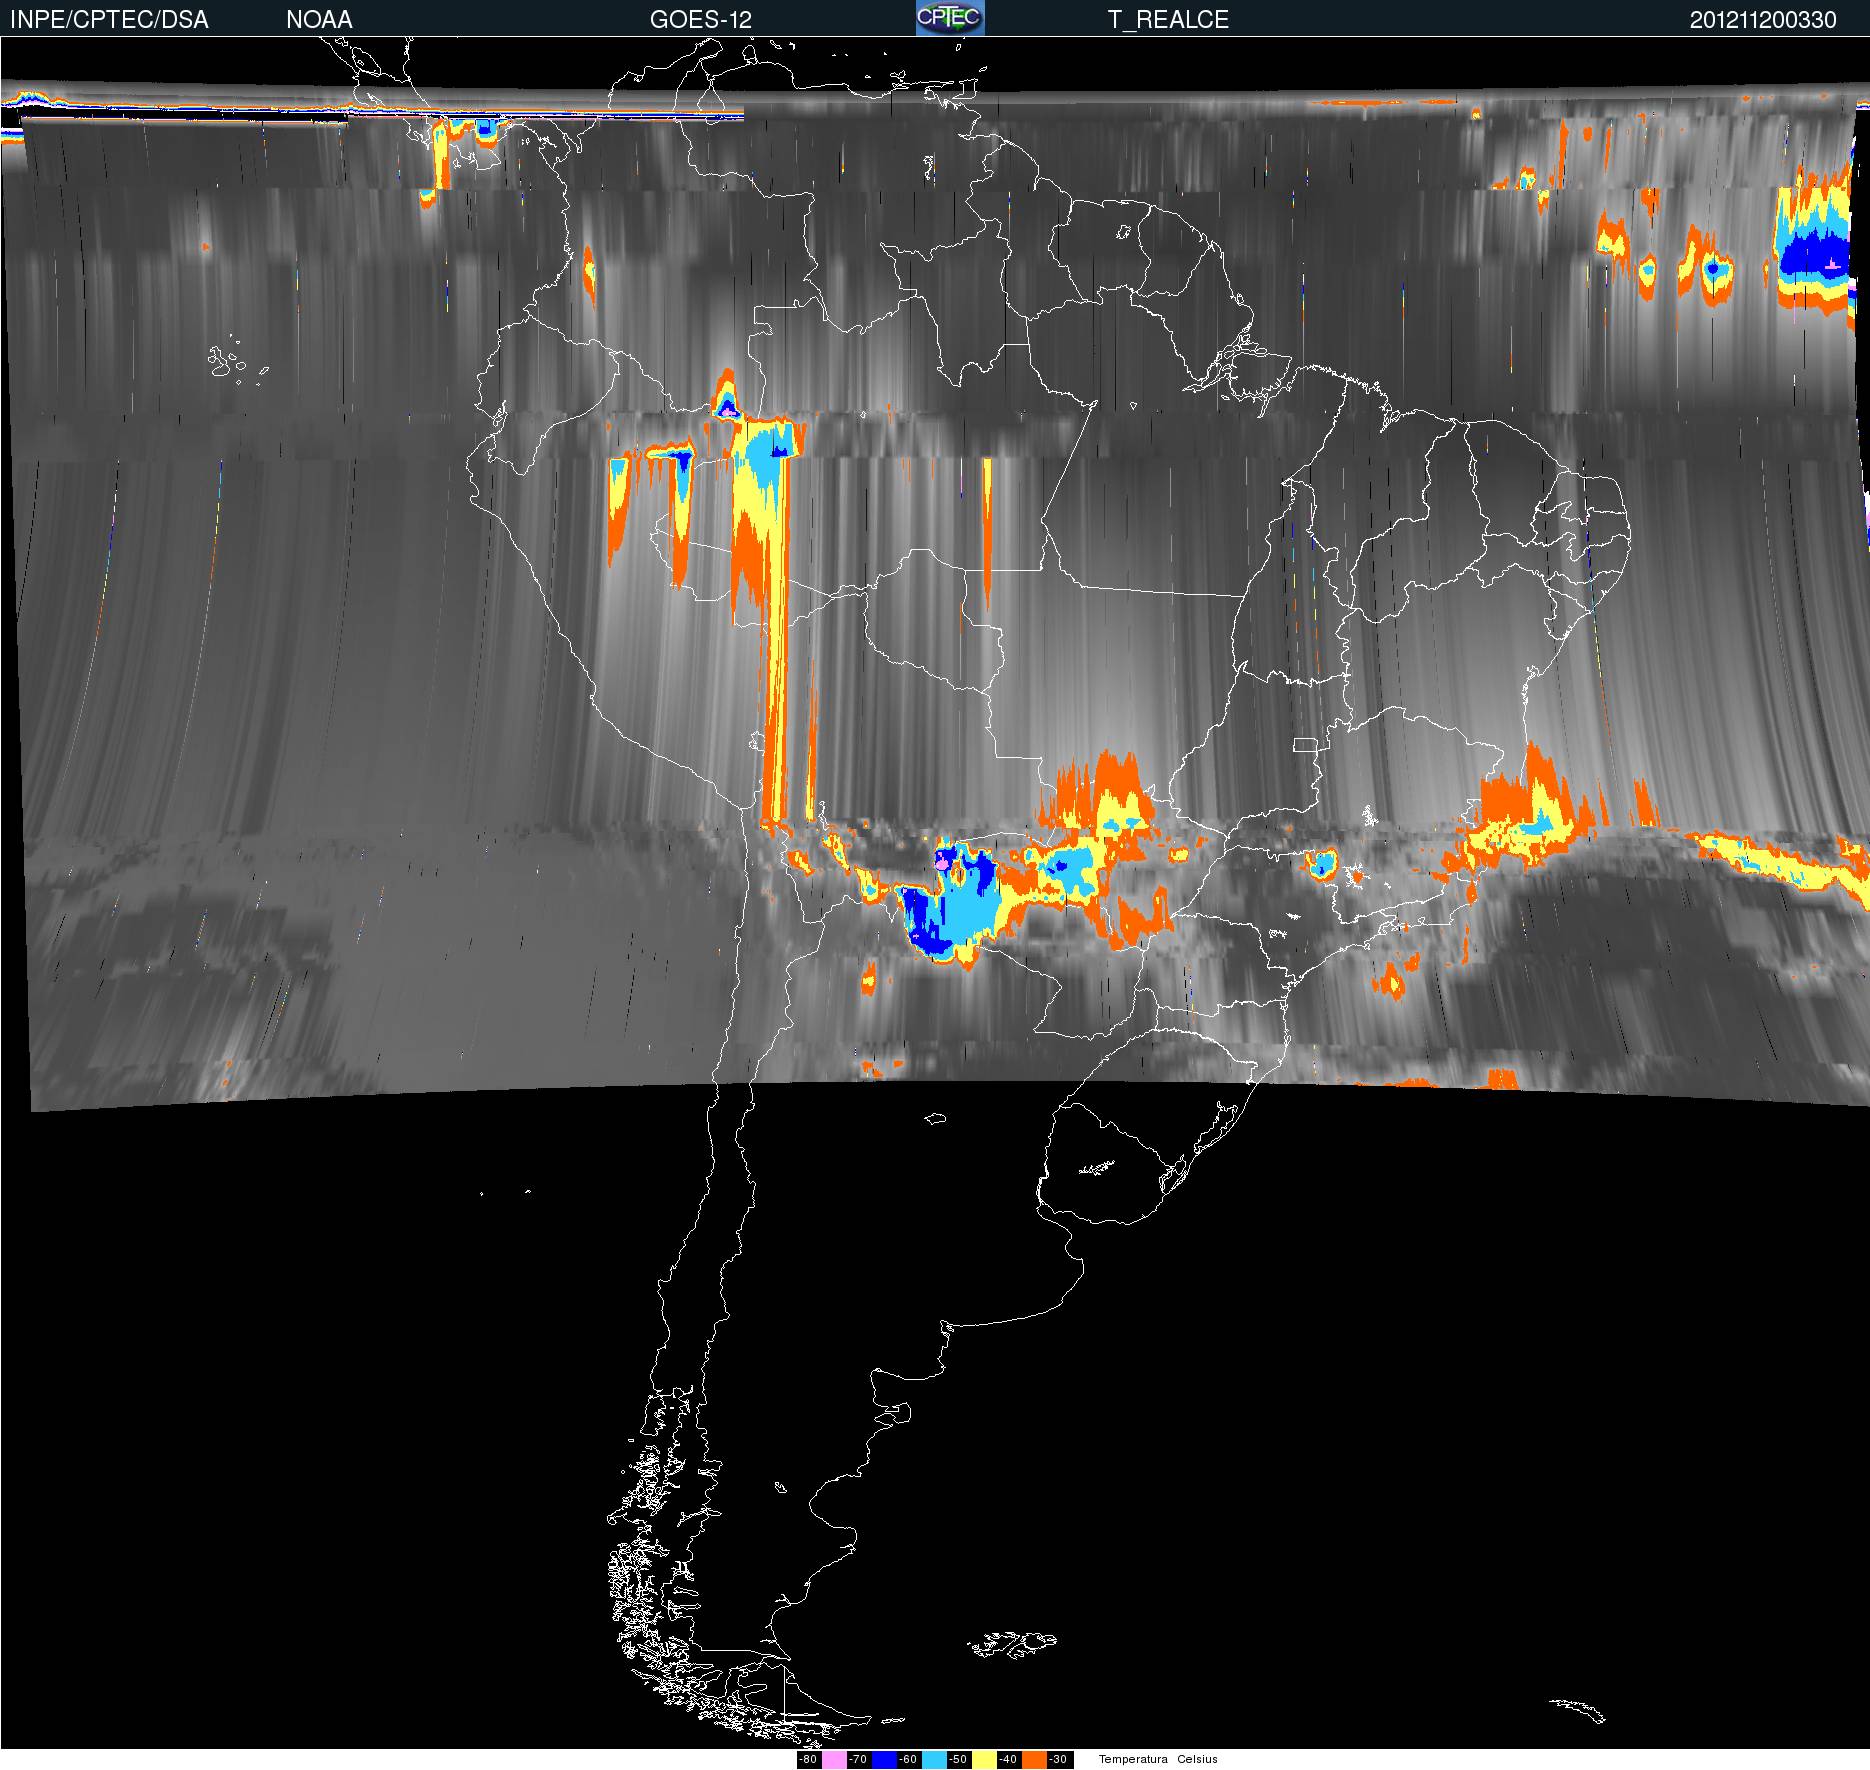The image size is (1870, 1770).
Task: Pick the yellow legend swatch
Action: click(984, 1760)
